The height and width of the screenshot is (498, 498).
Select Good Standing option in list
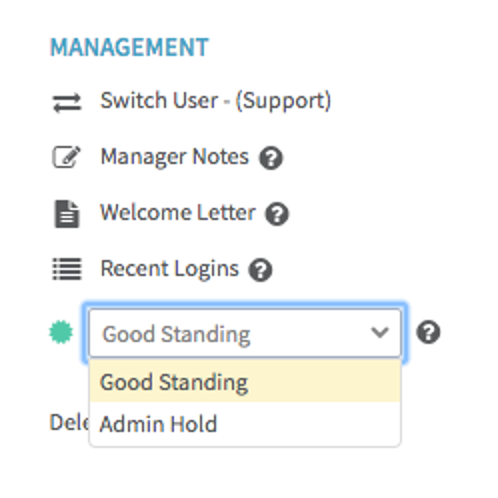pos(245,381)
